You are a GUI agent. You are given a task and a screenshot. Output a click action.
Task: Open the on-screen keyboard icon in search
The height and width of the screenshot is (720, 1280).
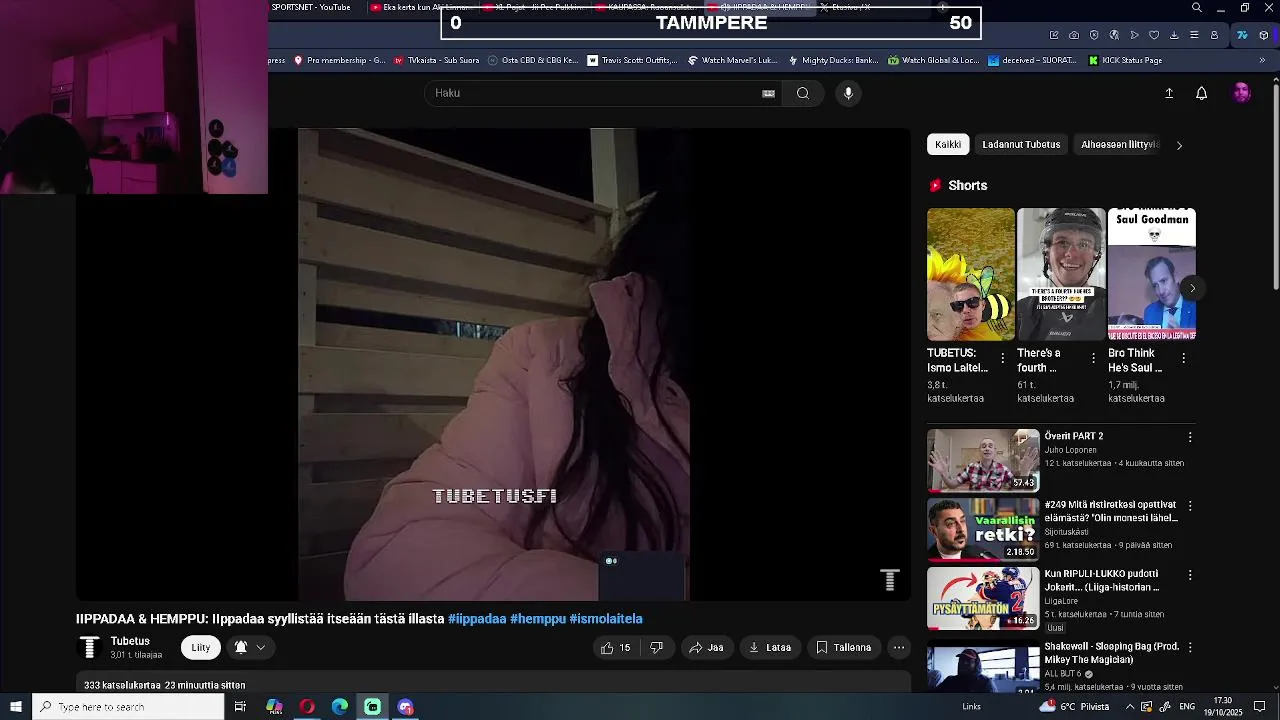tap(768, 93)
